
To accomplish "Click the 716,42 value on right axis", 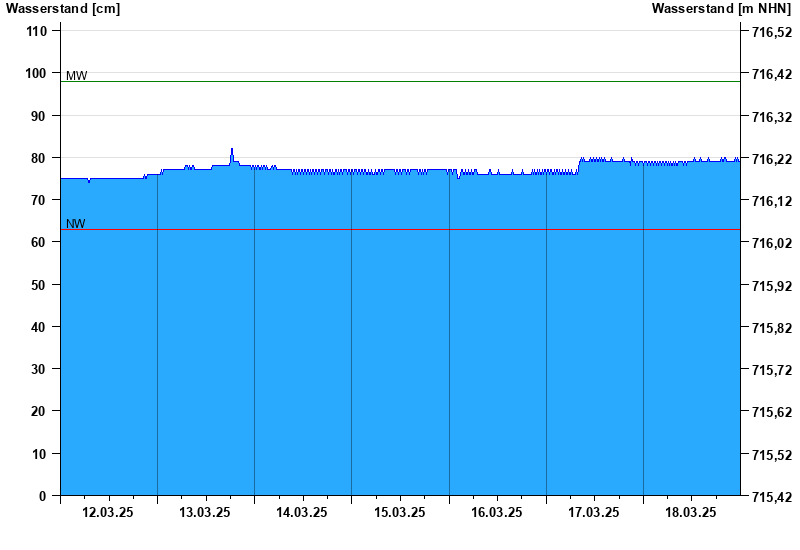I will (772, 74).
